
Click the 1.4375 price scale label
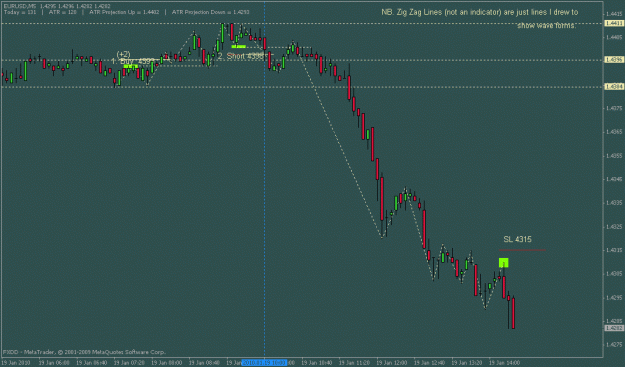pos(614,108)
